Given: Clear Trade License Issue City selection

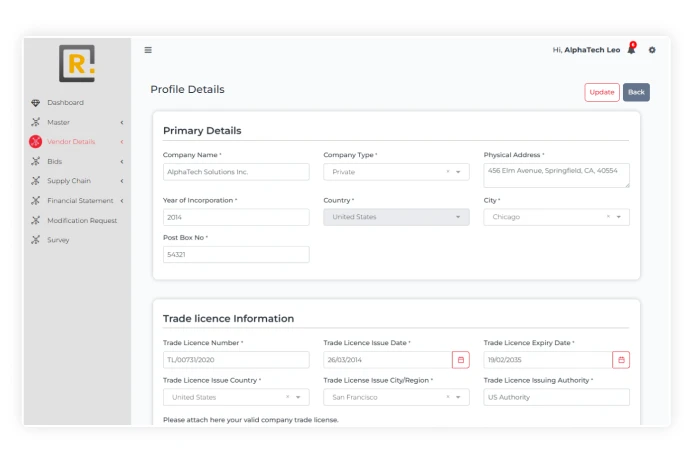Looking at the screenshot, I should tap(447, 397).
